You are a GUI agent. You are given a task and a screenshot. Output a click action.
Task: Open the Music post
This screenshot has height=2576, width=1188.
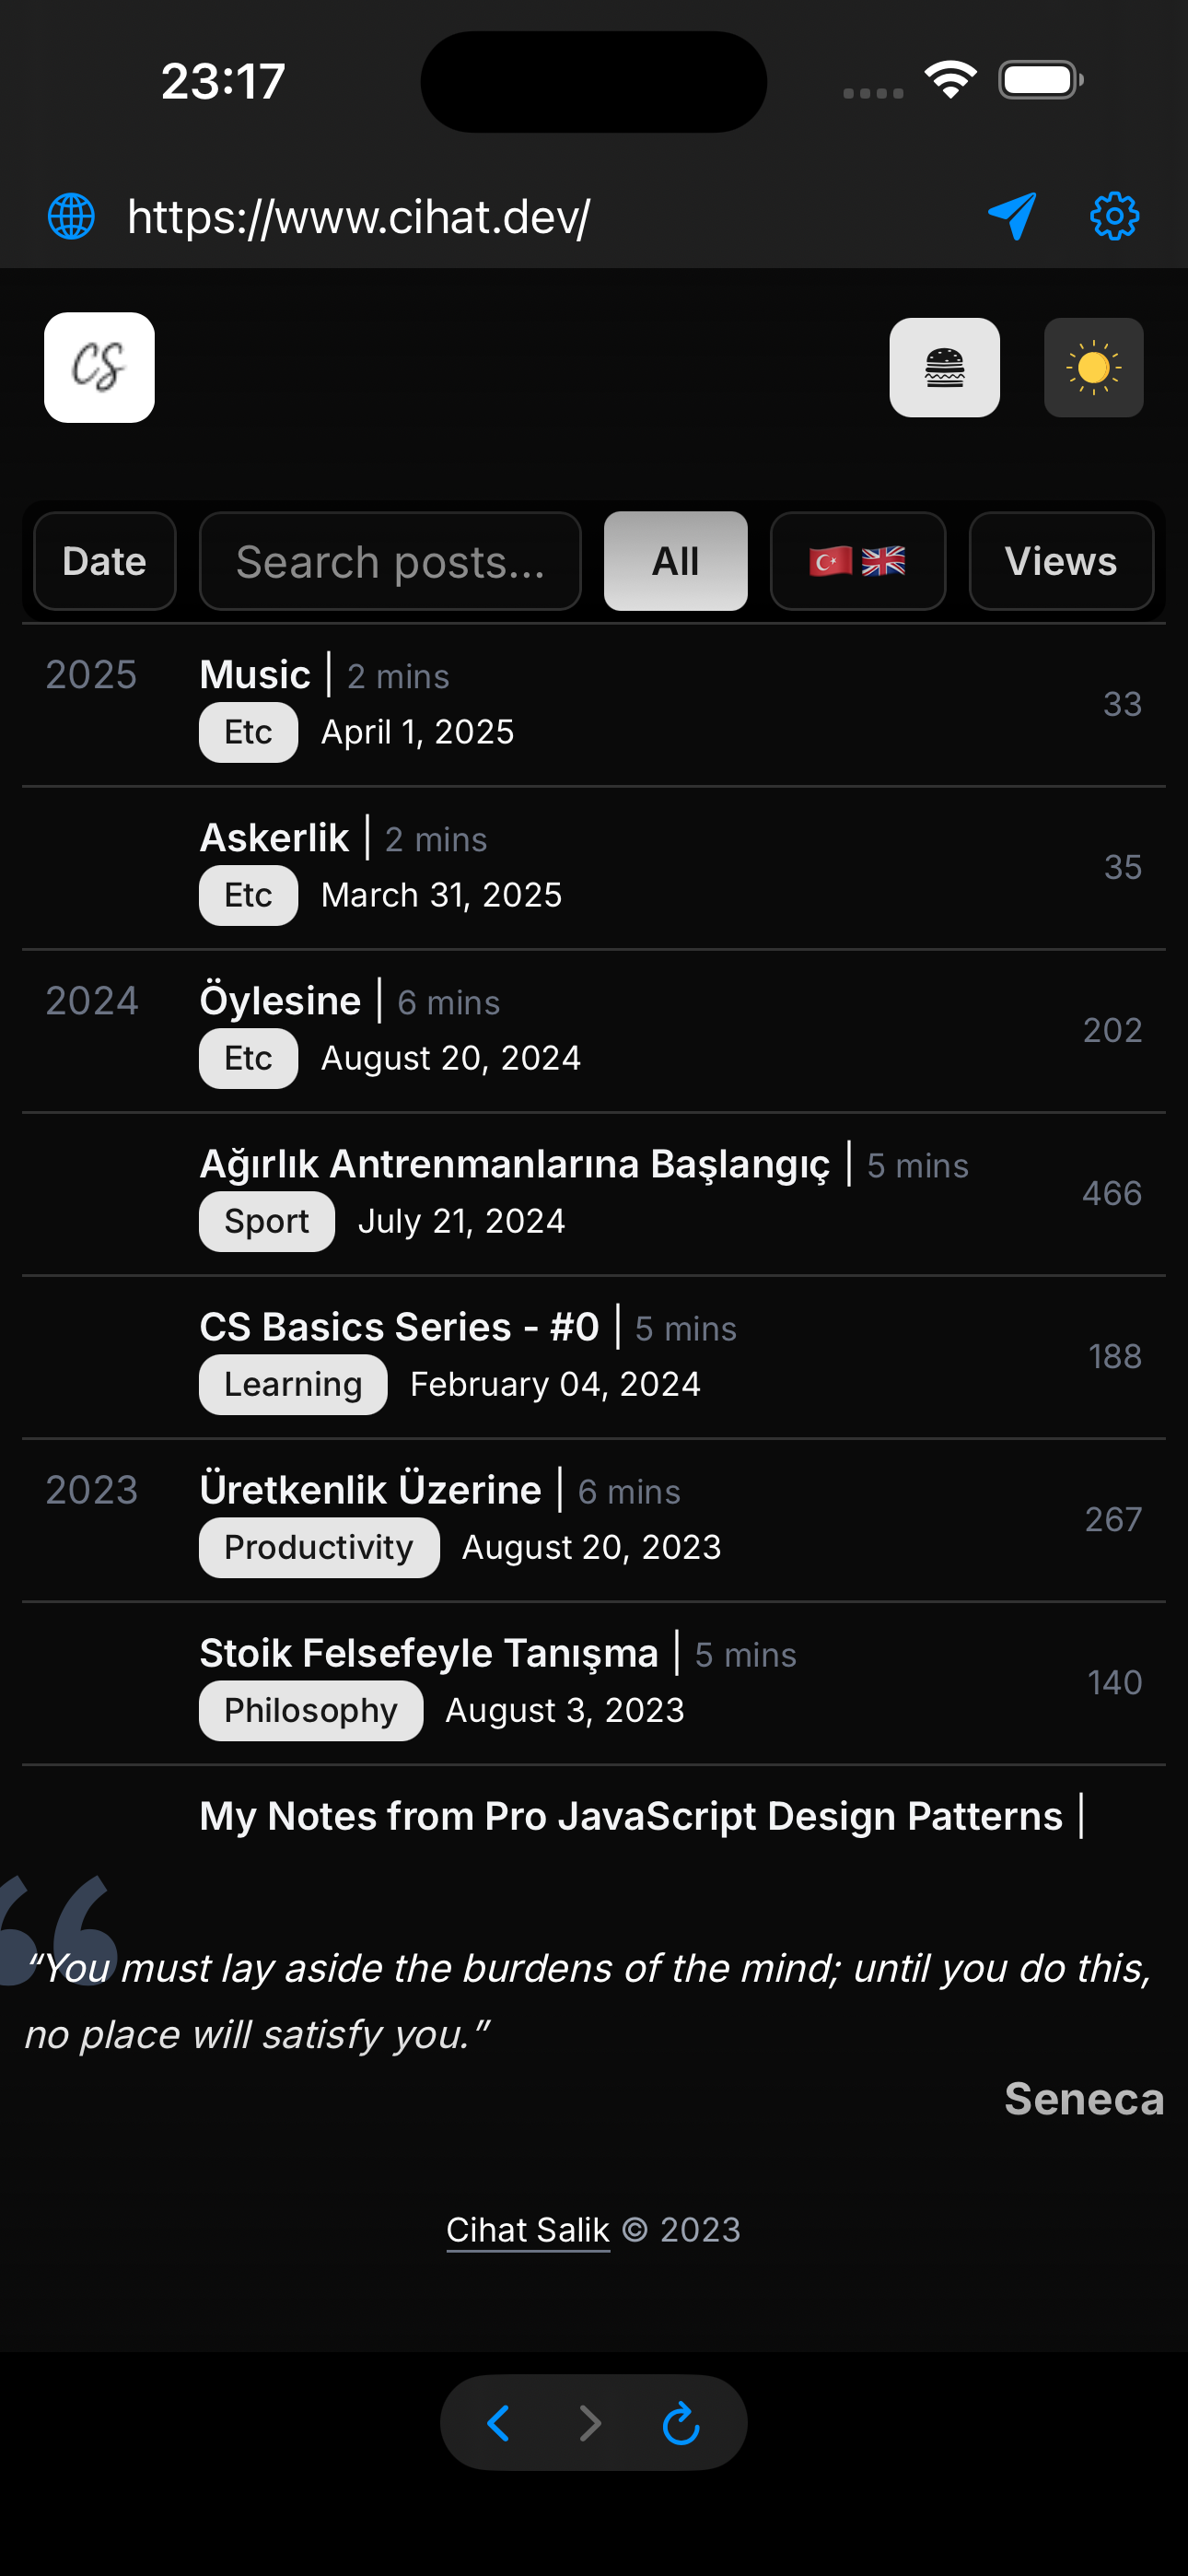tap(255, 675)
